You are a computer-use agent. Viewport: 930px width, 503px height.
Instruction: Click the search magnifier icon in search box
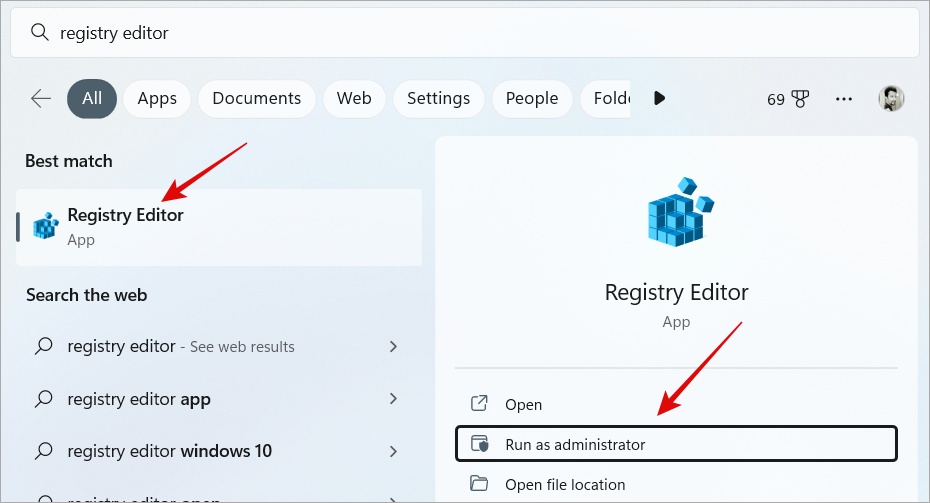39,32
